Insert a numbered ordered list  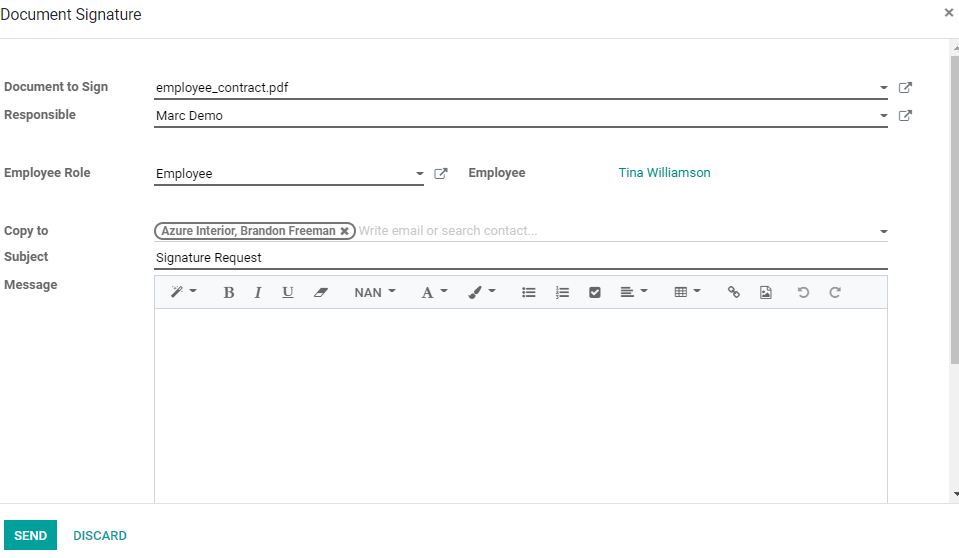(562, 293)
